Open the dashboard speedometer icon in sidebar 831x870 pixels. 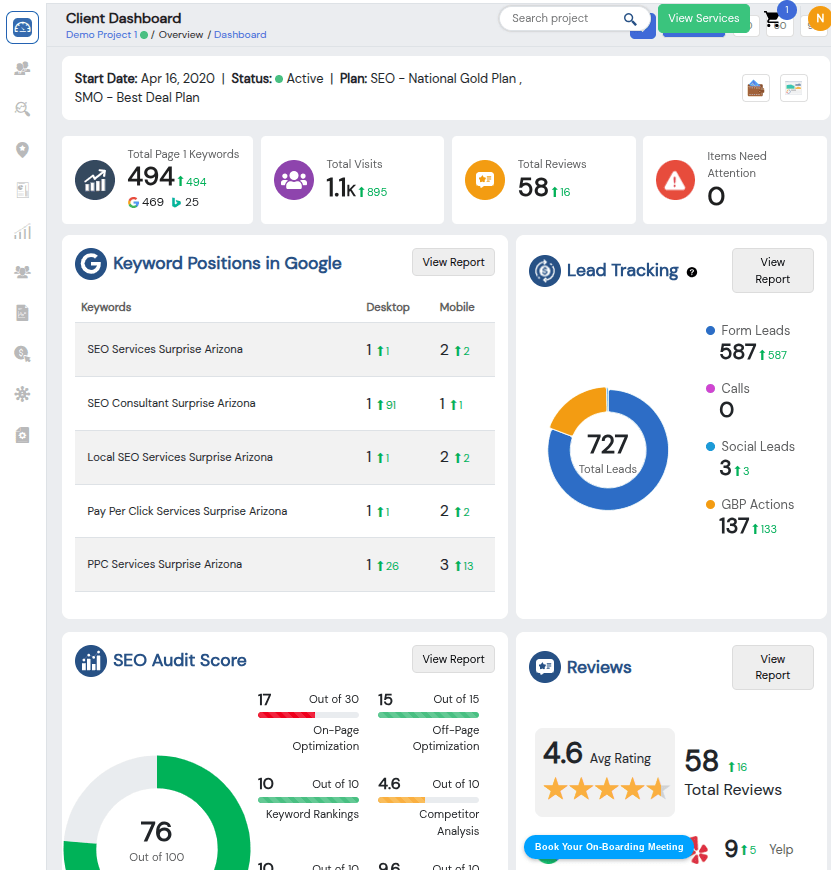(x=22, y=27)
